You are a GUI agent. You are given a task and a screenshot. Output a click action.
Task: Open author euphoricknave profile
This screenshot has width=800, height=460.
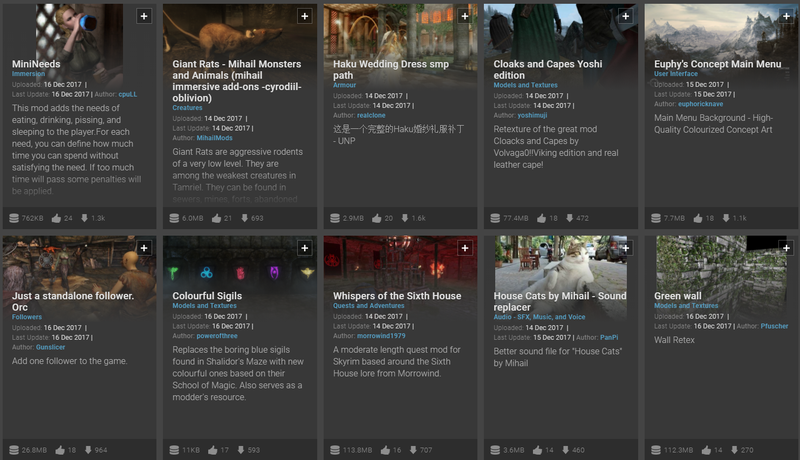[701, 104]
